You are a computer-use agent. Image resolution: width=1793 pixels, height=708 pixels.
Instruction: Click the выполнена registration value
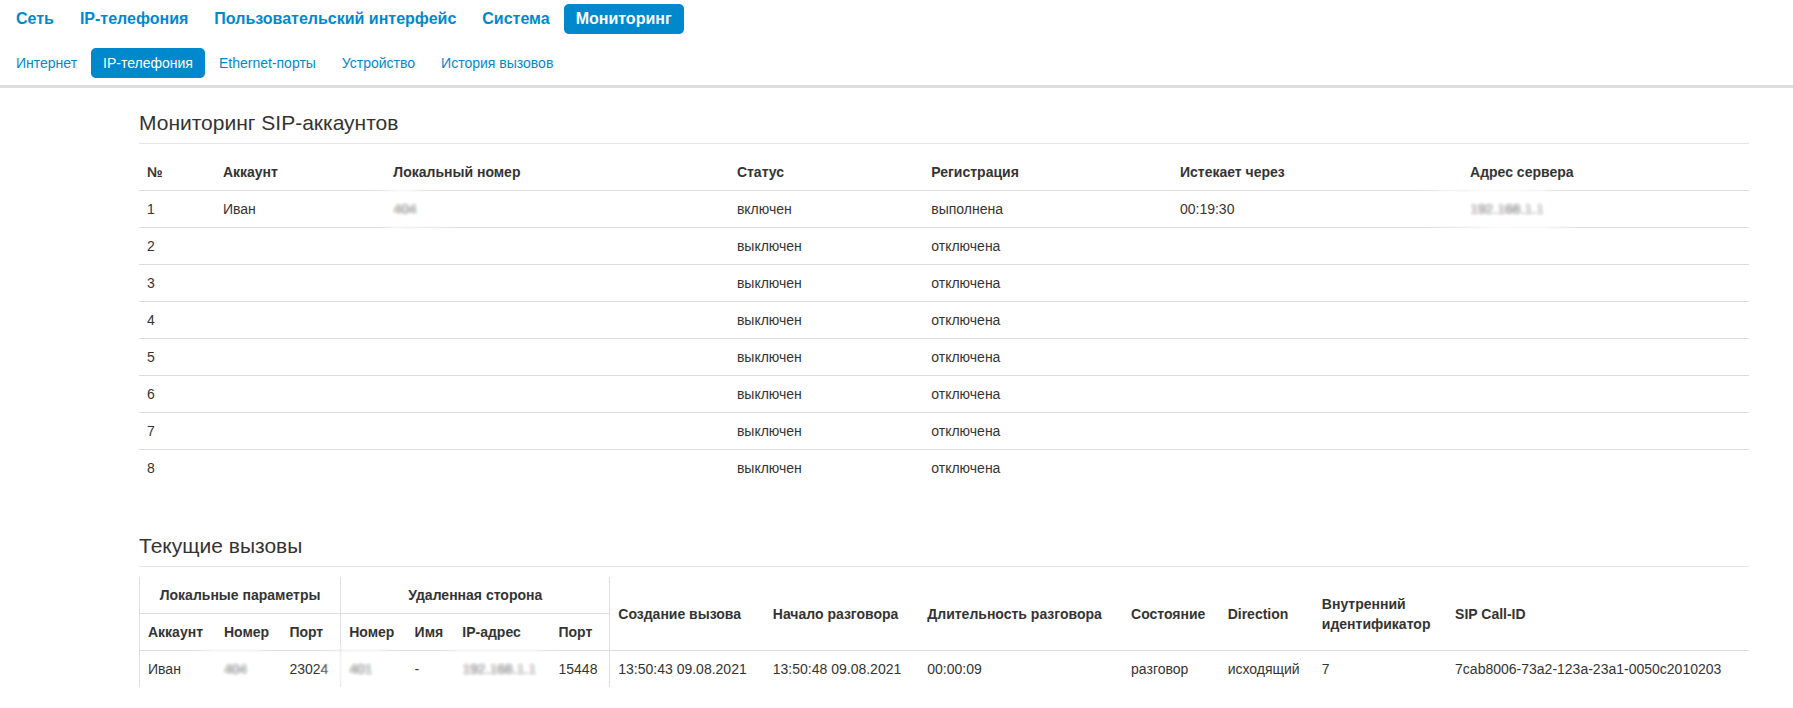967,209
